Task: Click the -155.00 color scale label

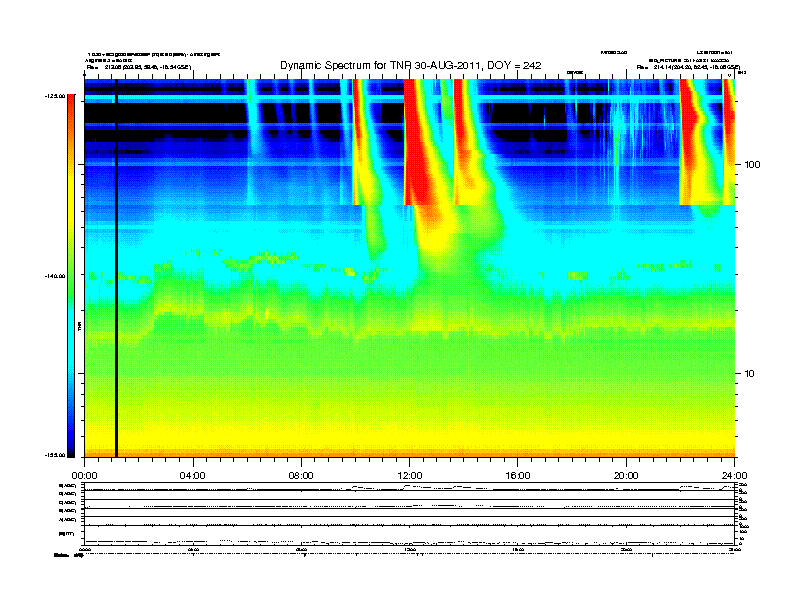Action: point(55,455)
